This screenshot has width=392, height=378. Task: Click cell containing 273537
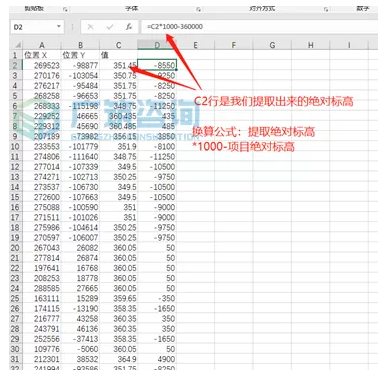tap(42, 187)
